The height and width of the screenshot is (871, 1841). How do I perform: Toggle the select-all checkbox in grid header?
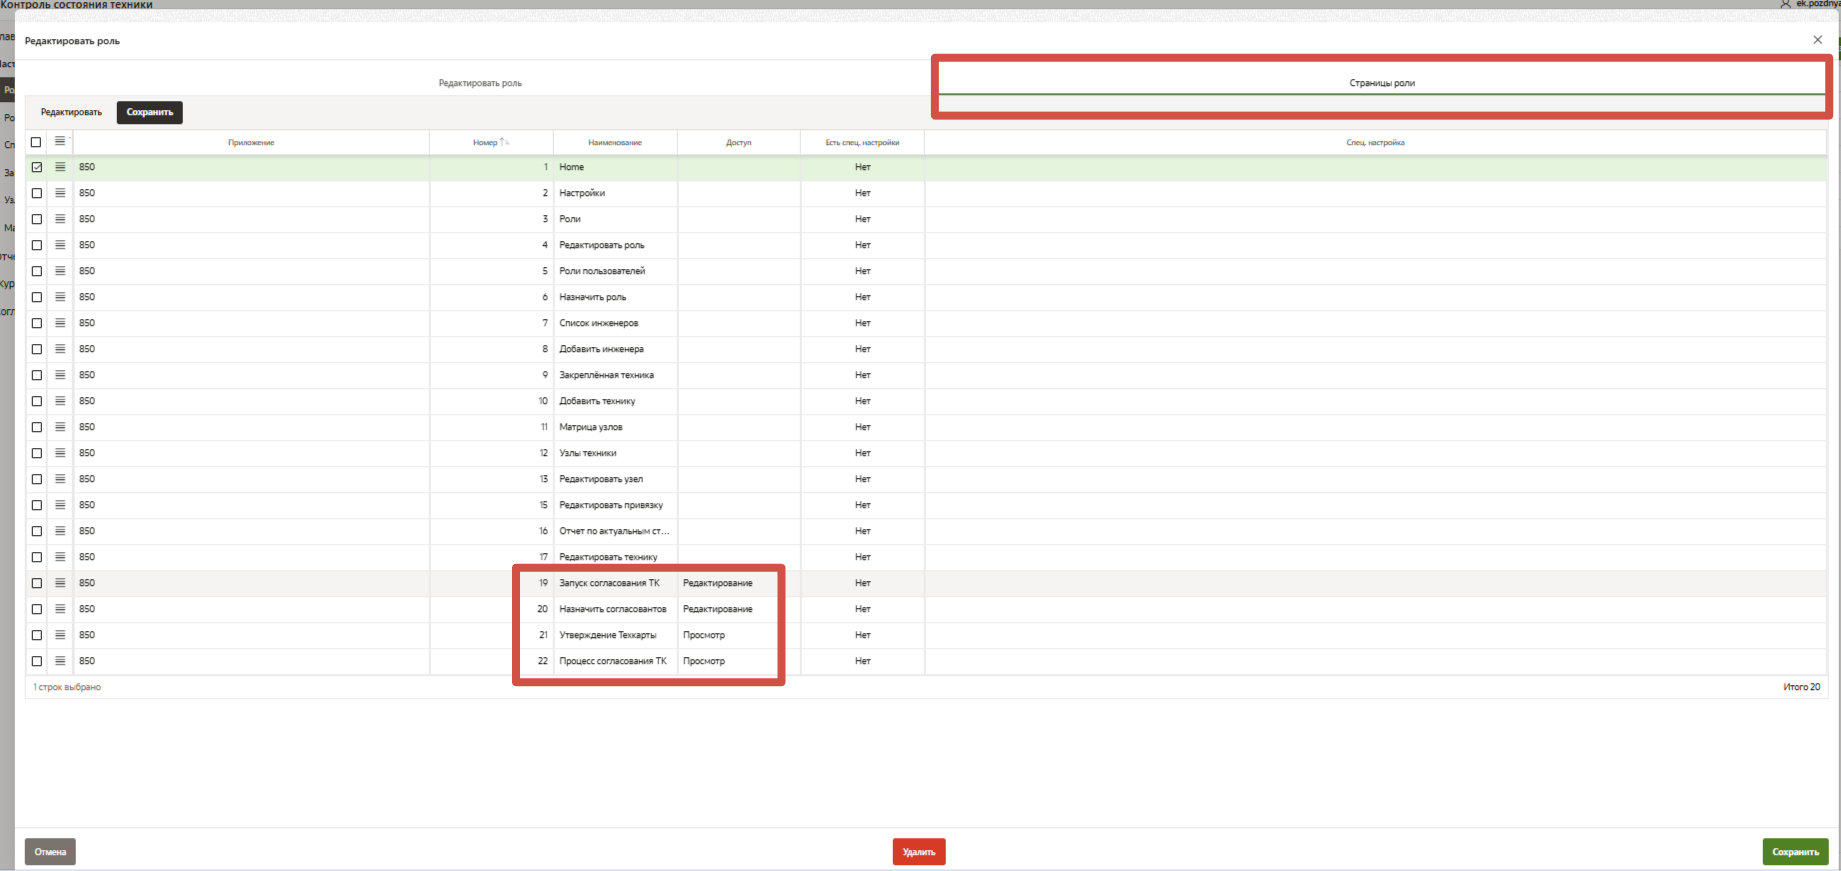(x=36, y=142)
